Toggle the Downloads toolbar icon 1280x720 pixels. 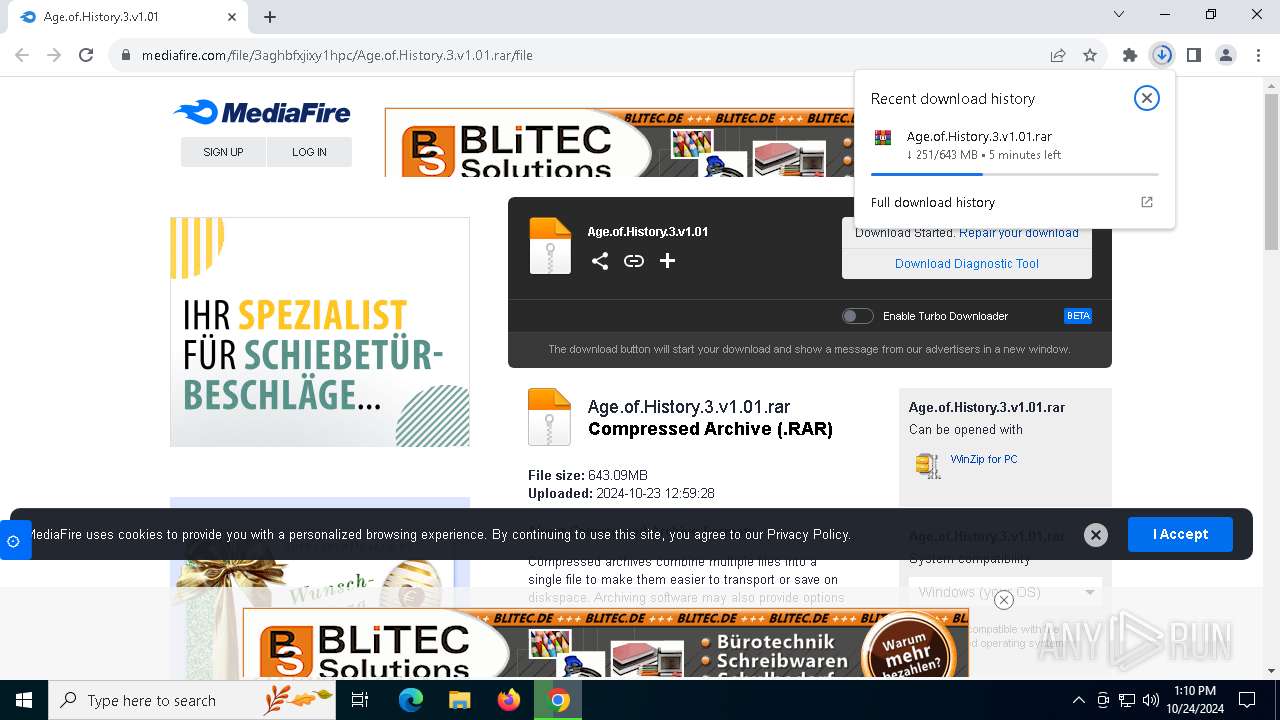pyautogui.click(x=1162, y=55)
